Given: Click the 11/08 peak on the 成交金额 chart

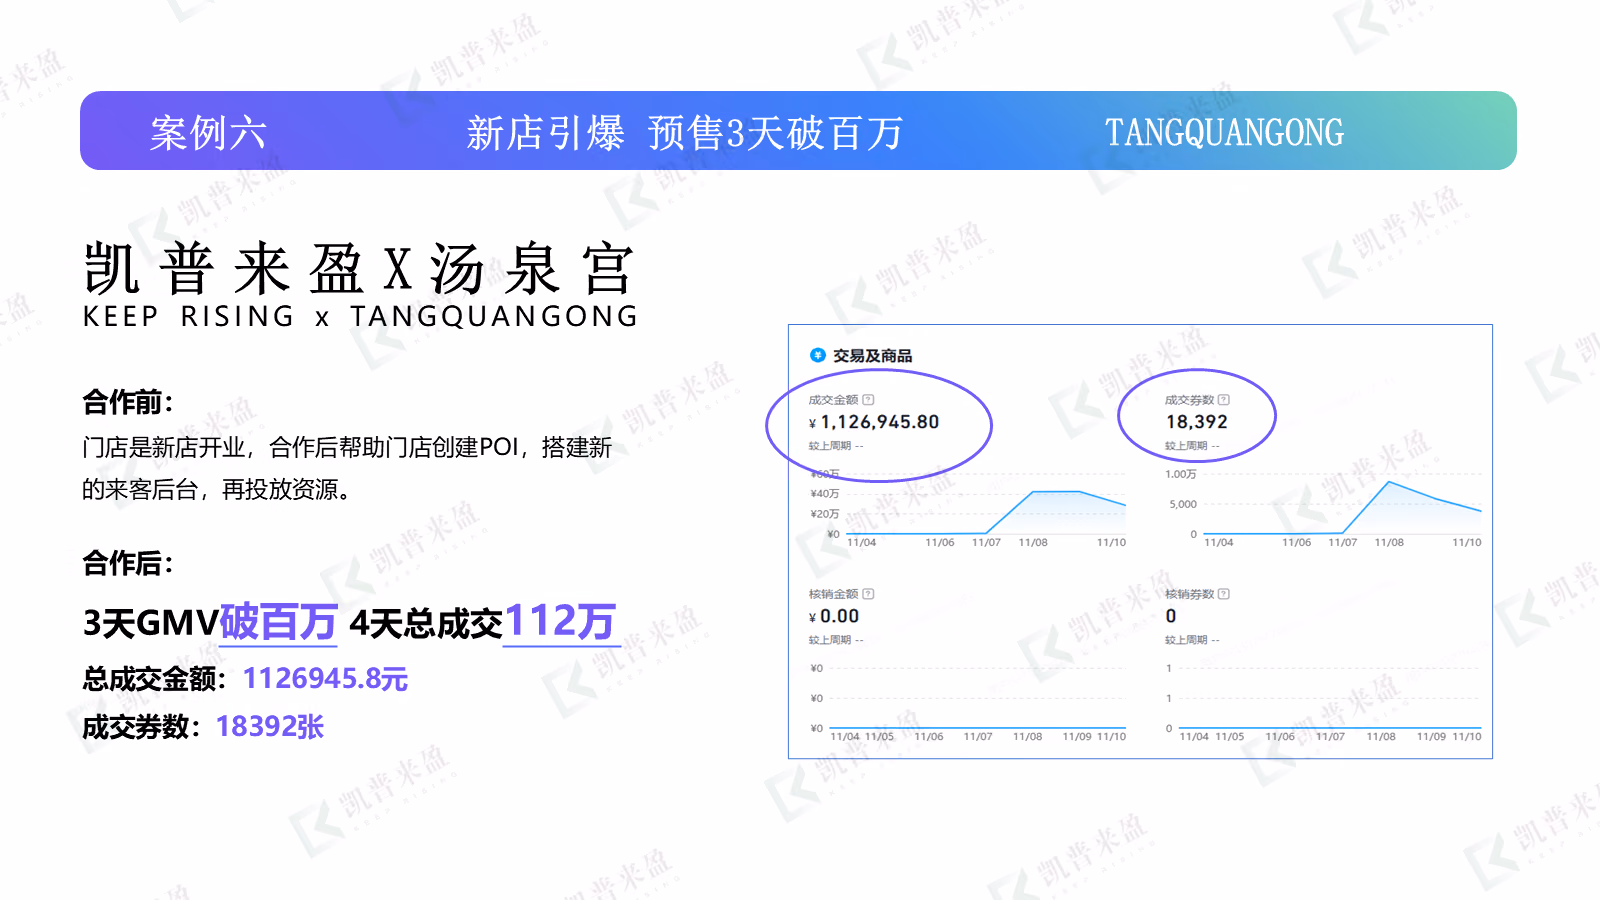Looking at the screenshot, I should pyautogui.click(x=1034, y=492).
